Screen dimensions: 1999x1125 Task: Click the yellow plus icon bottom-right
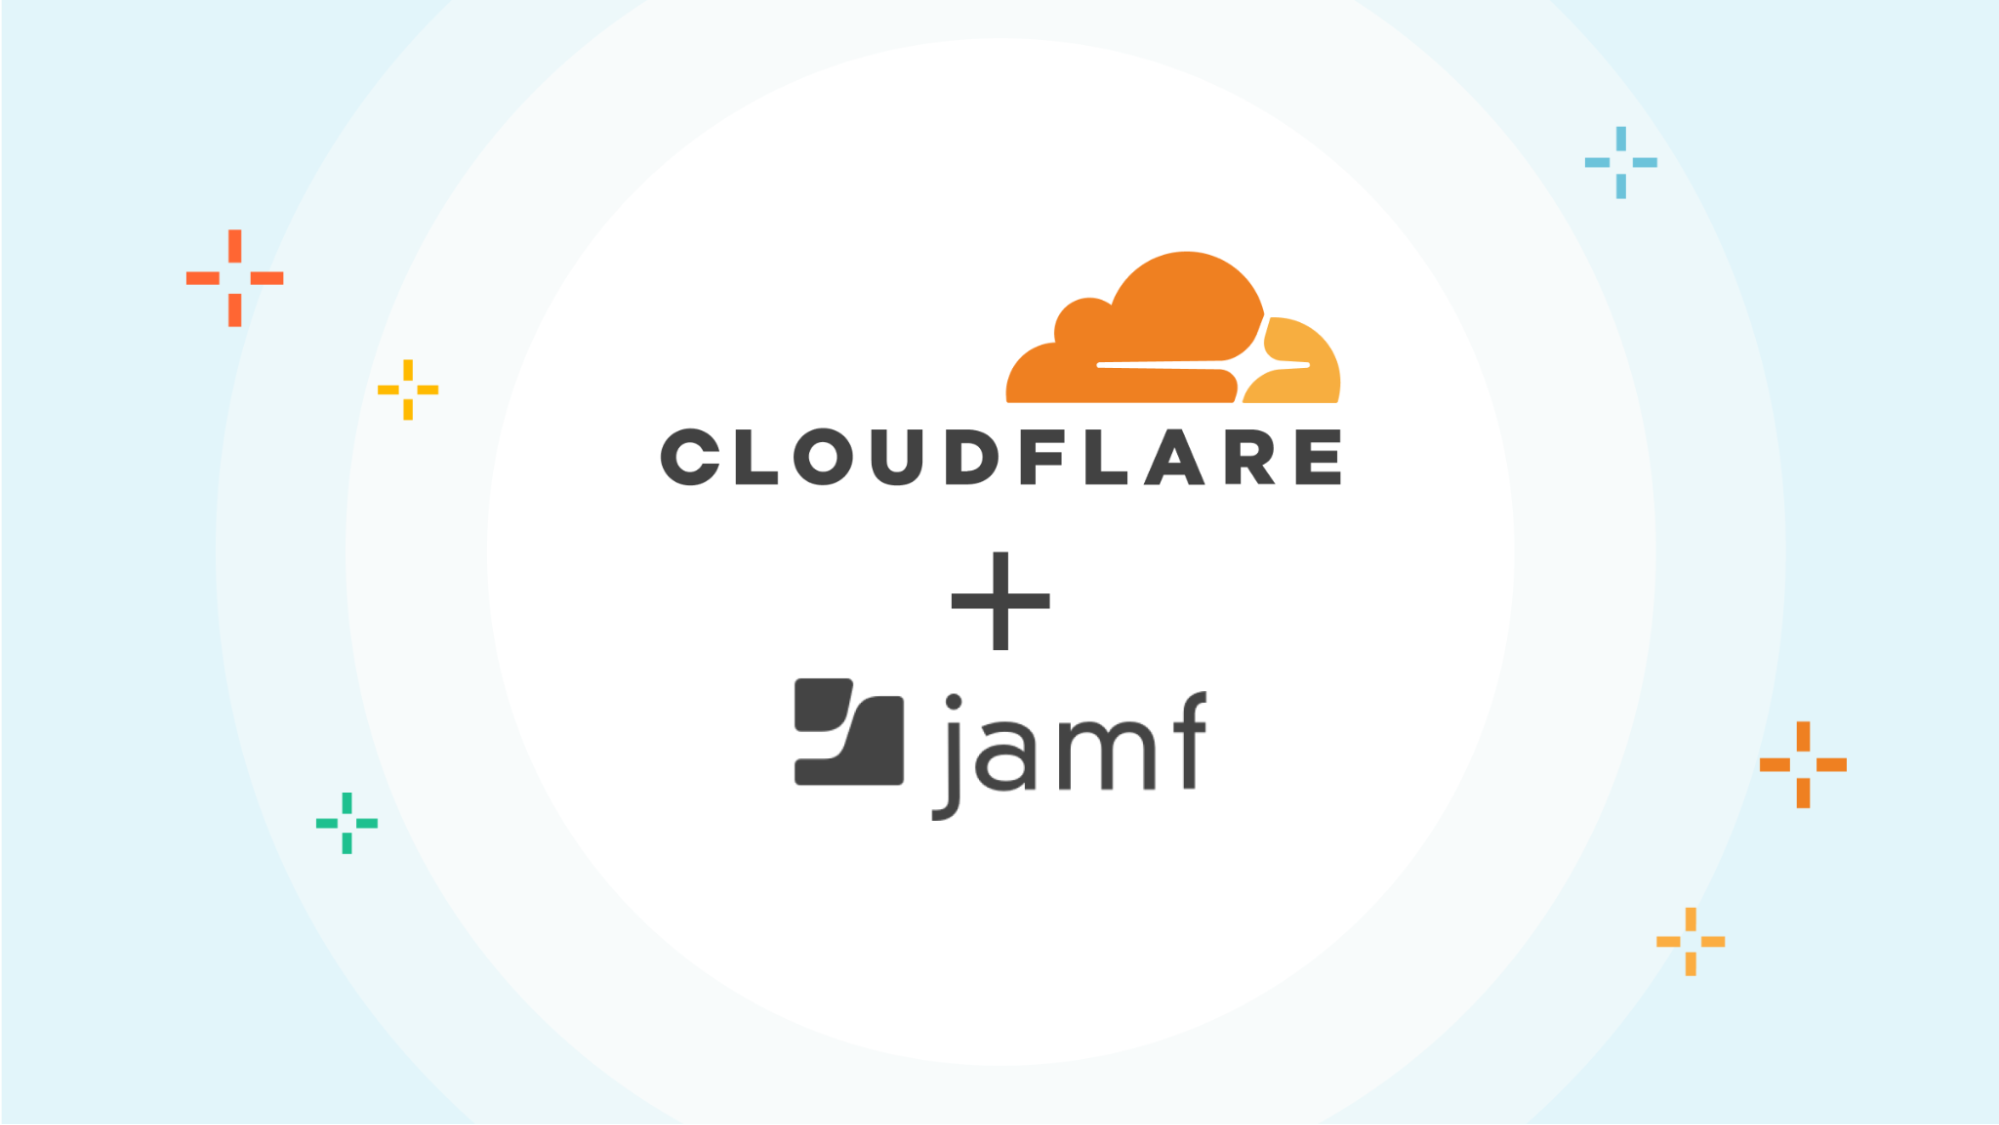1690,942
